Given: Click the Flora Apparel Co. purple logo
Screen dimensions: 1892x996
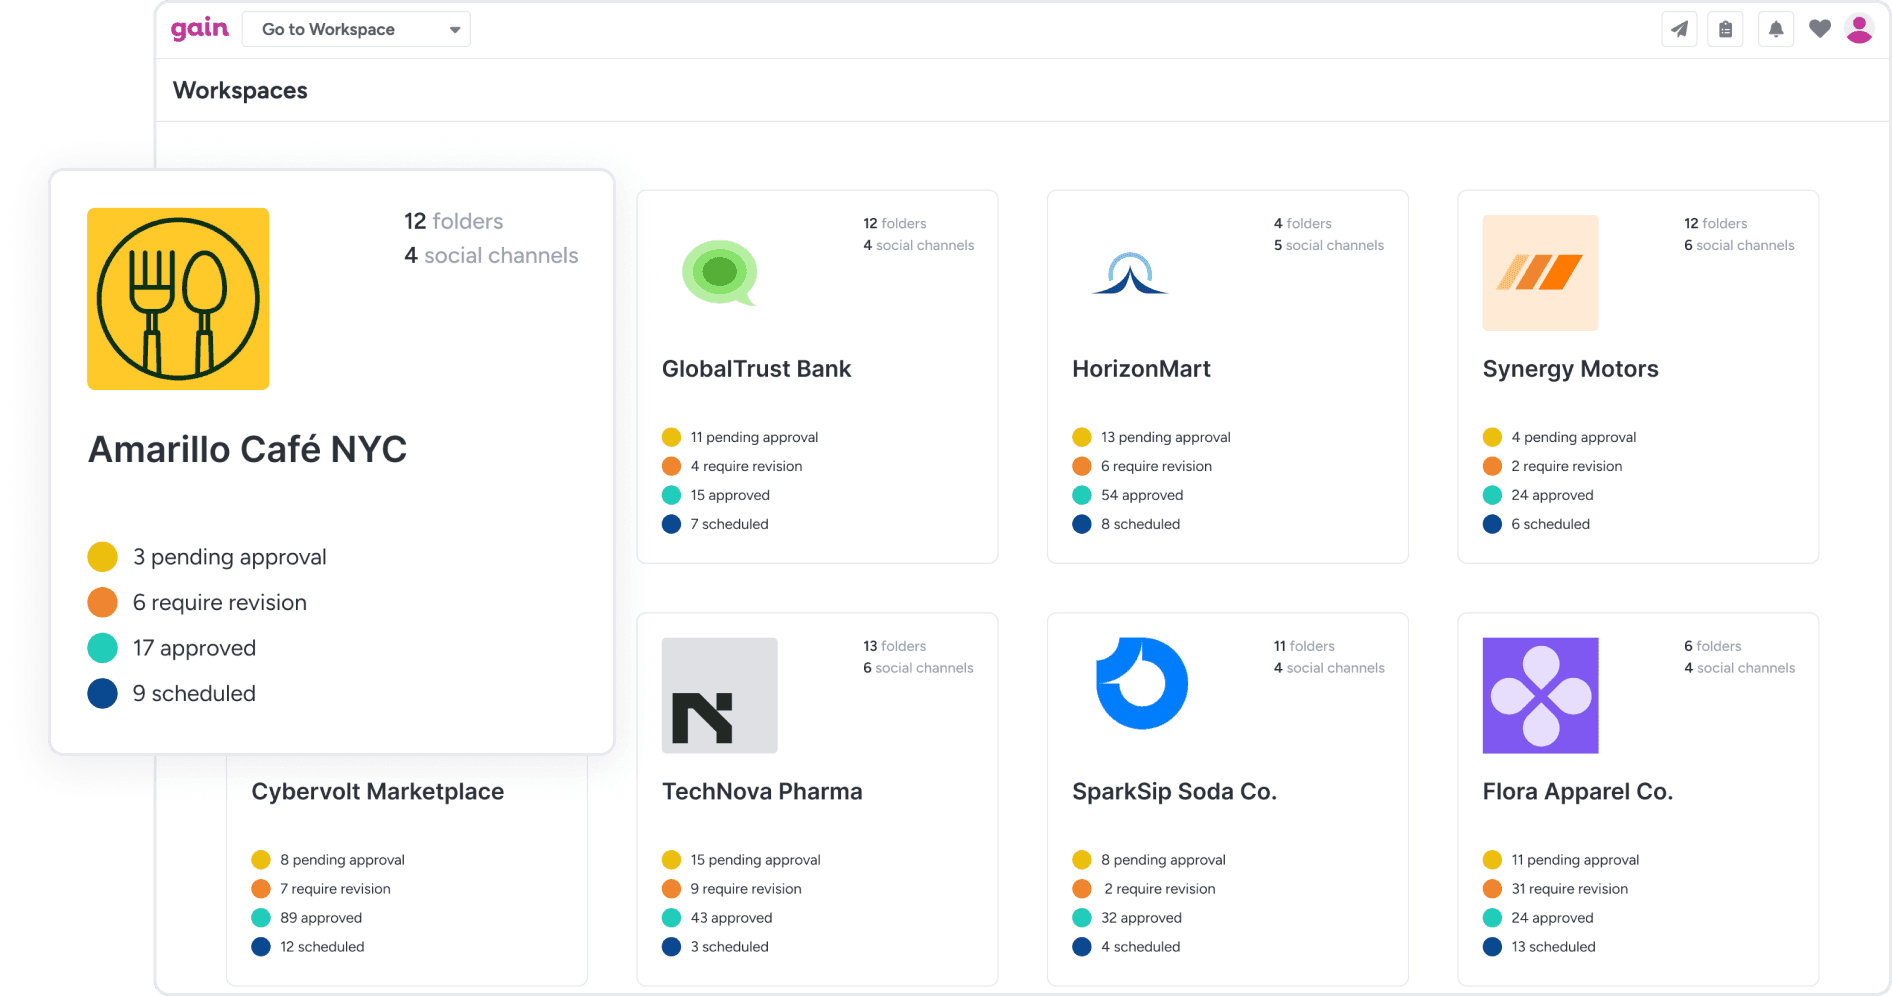Looking at the screenshot, I should point(1540,695).
